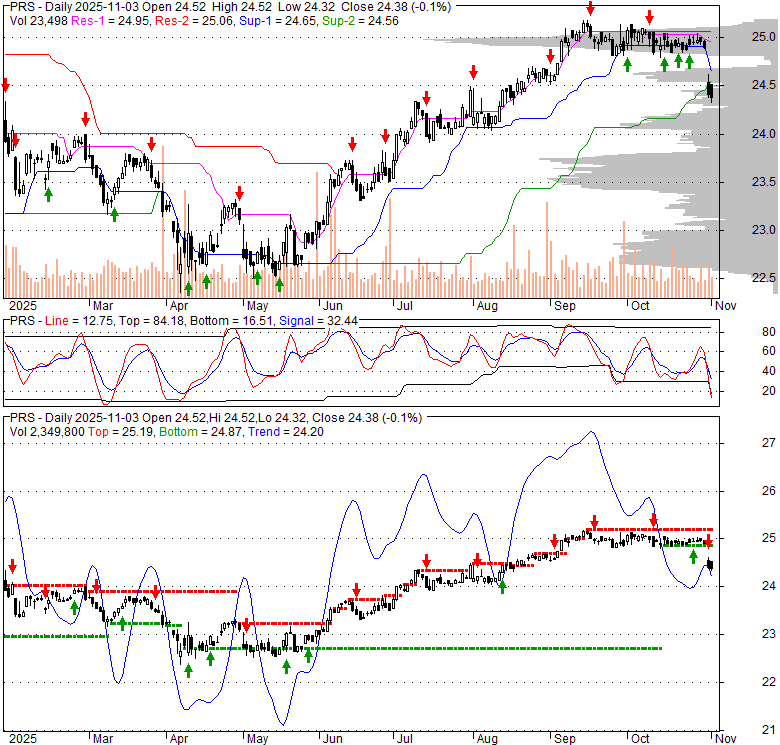Image resolution: width=780 pixels, height=745 pixels.
Task: Click Mar on the top chart's date axis
Action: tap(103, 306)
